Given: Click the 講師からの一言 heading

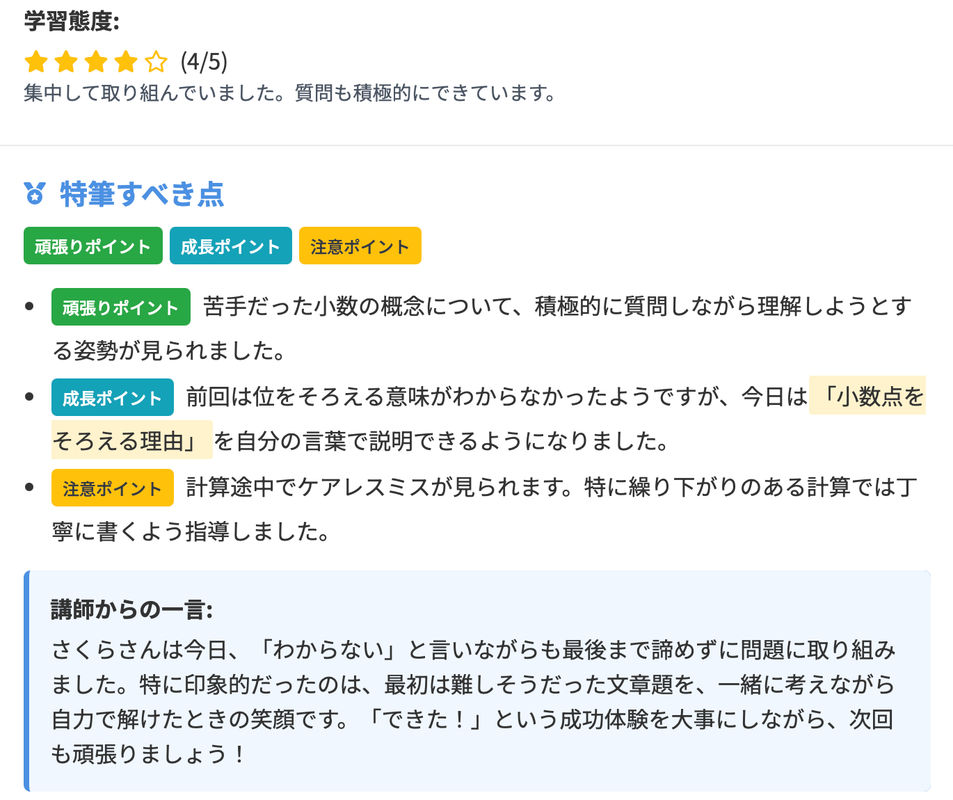Looking at the screenshot, I should (132, 609).
